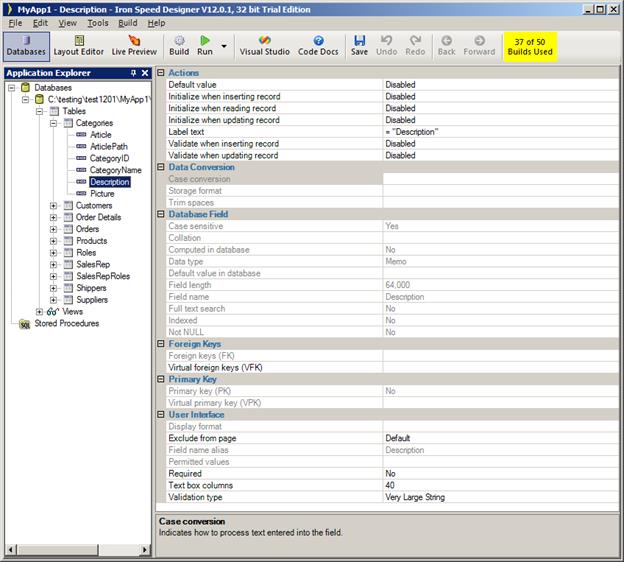624x562 pixels.
Task: Open Live Preview
Action: (x=134, y=45)
